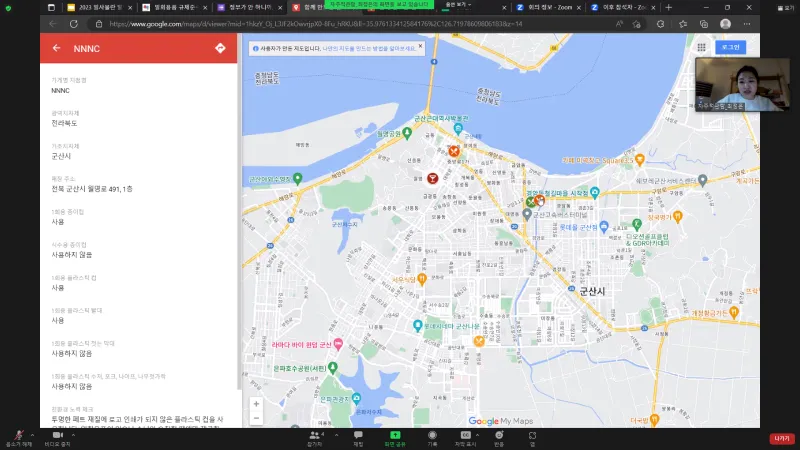Click the store name value 'NNNC'

(60, 90)
